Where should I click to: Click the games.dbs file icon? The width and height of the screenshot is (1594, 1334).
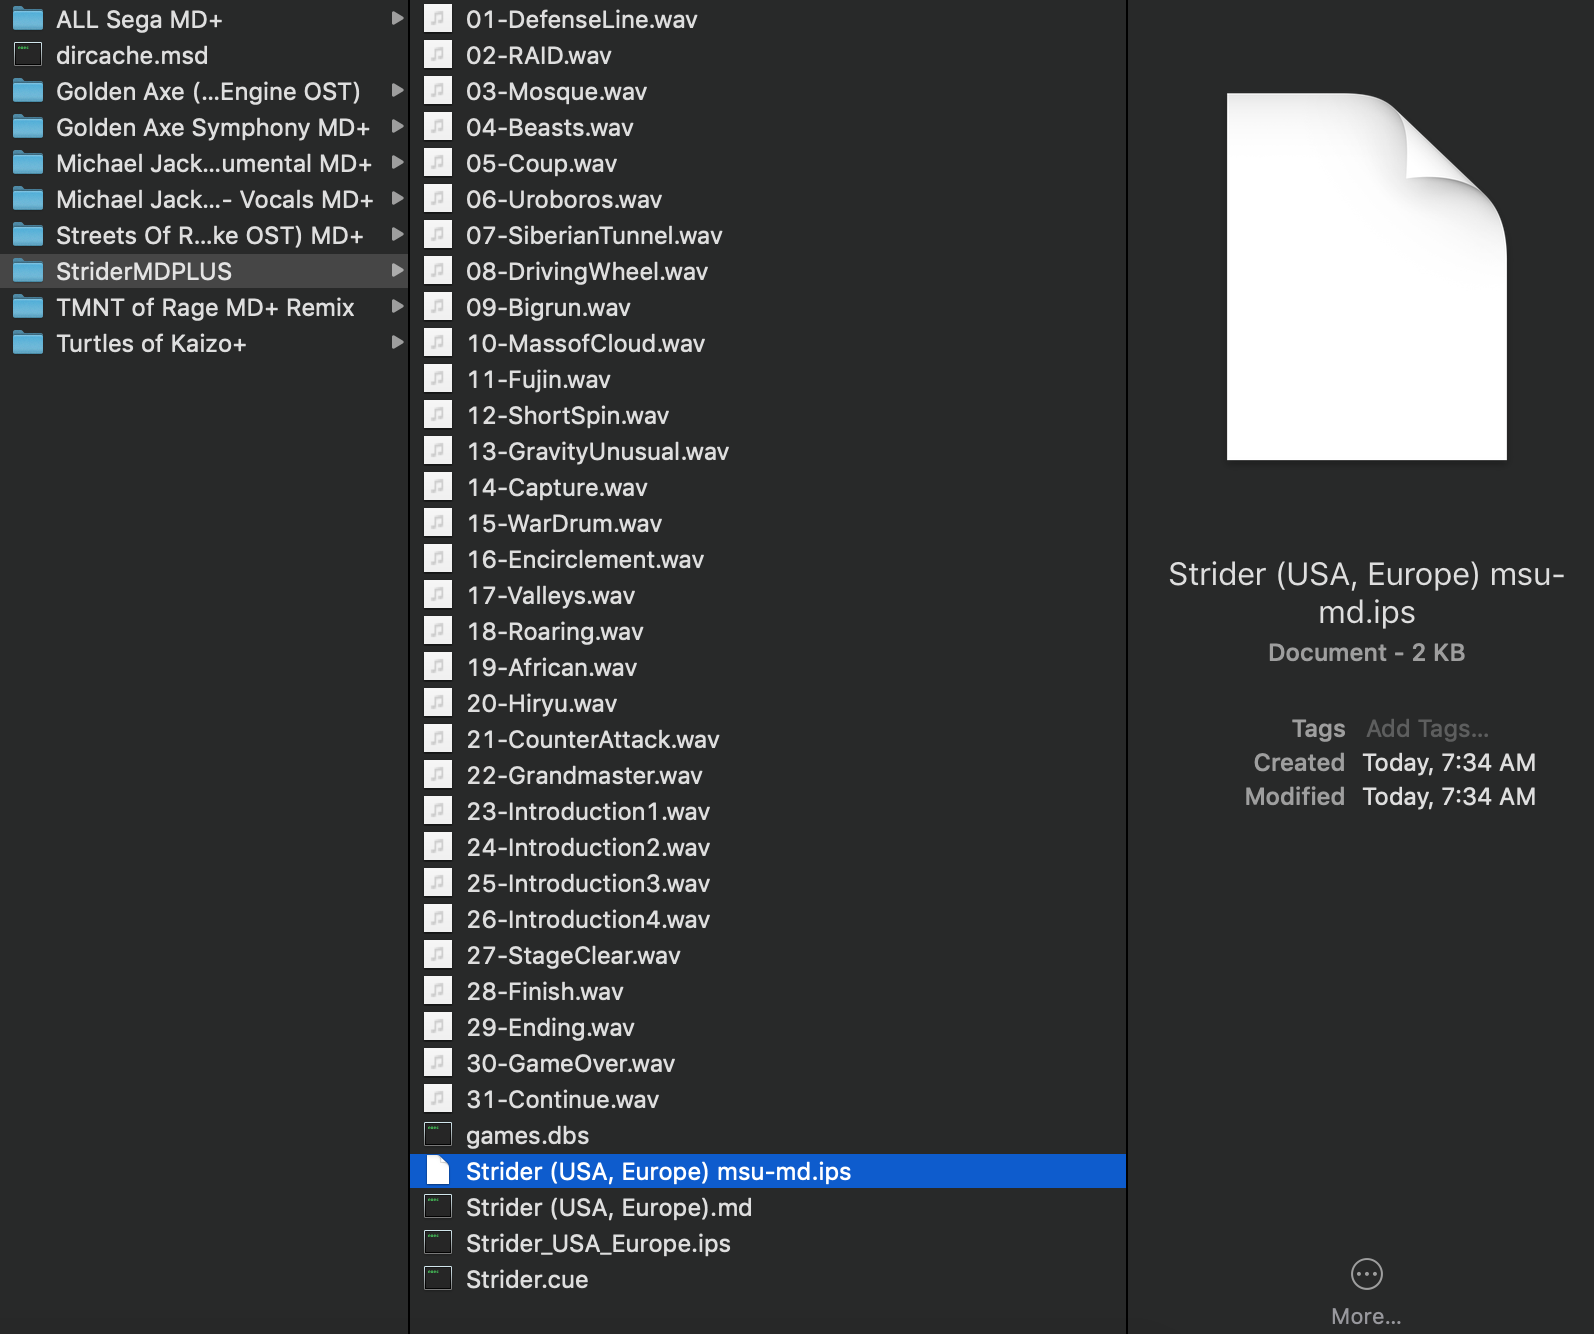point(438,1135)
